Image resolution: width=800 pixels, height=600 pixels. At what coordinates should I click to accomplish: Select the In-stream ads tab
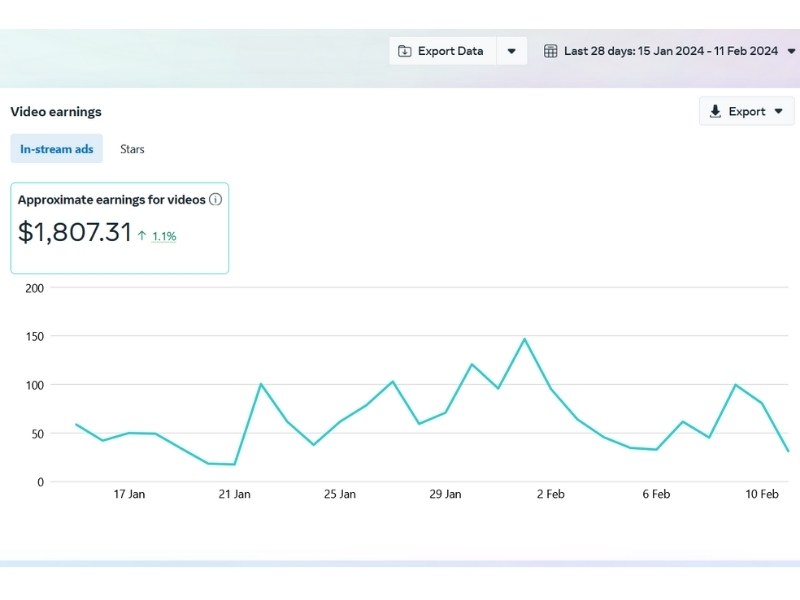(57, 149)
